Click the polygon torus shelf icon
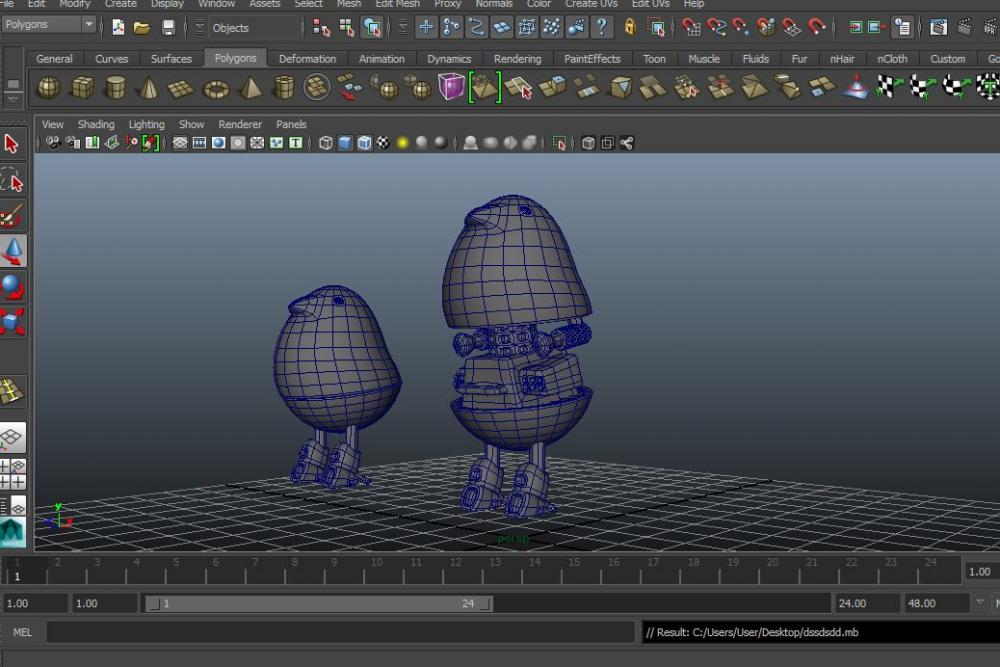This screenshot has width=1000, height=667. [x=216, y=88]
